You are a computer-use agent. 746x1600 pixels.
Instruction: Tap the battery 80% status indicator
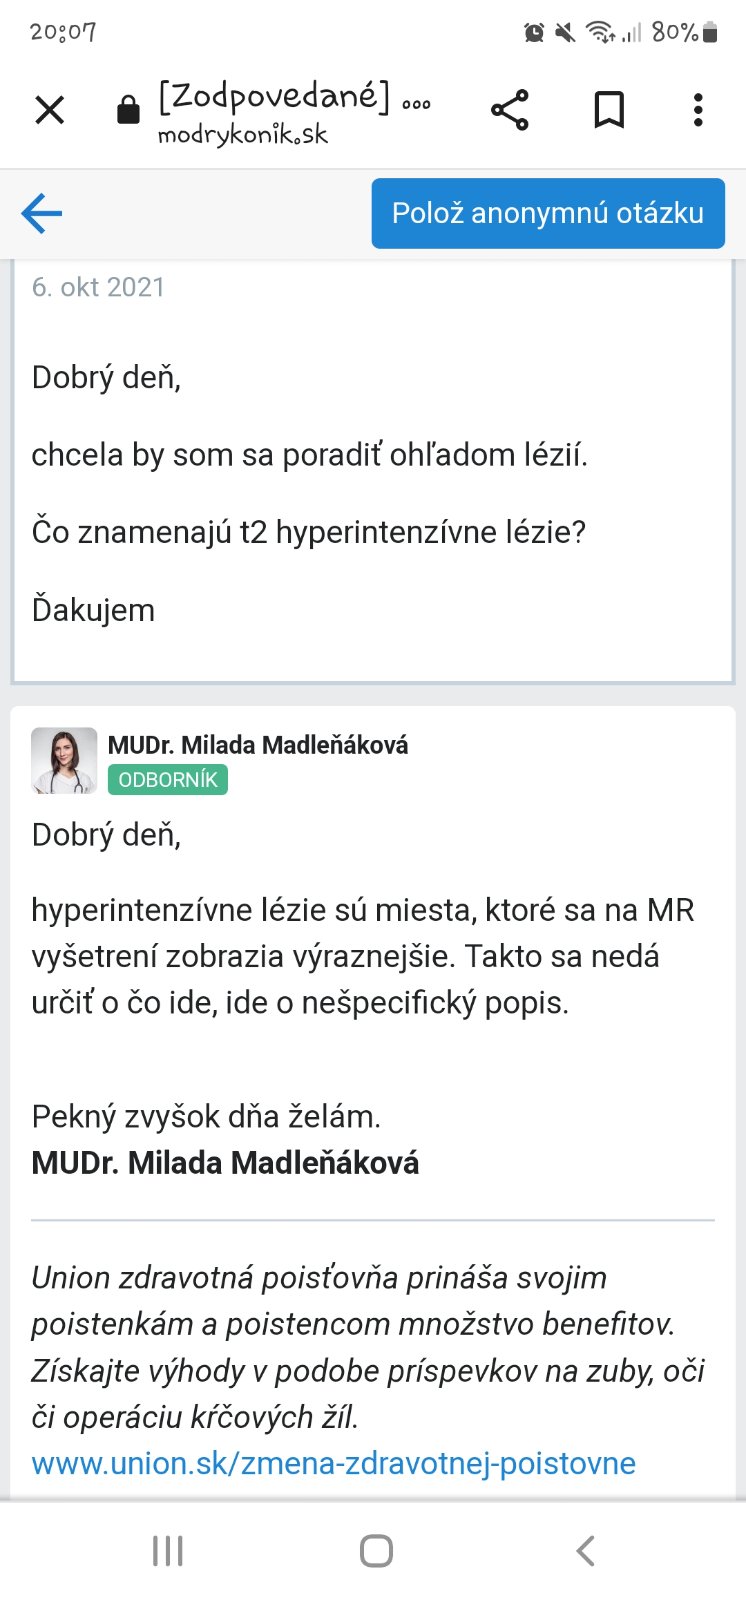tap(685, 32)
